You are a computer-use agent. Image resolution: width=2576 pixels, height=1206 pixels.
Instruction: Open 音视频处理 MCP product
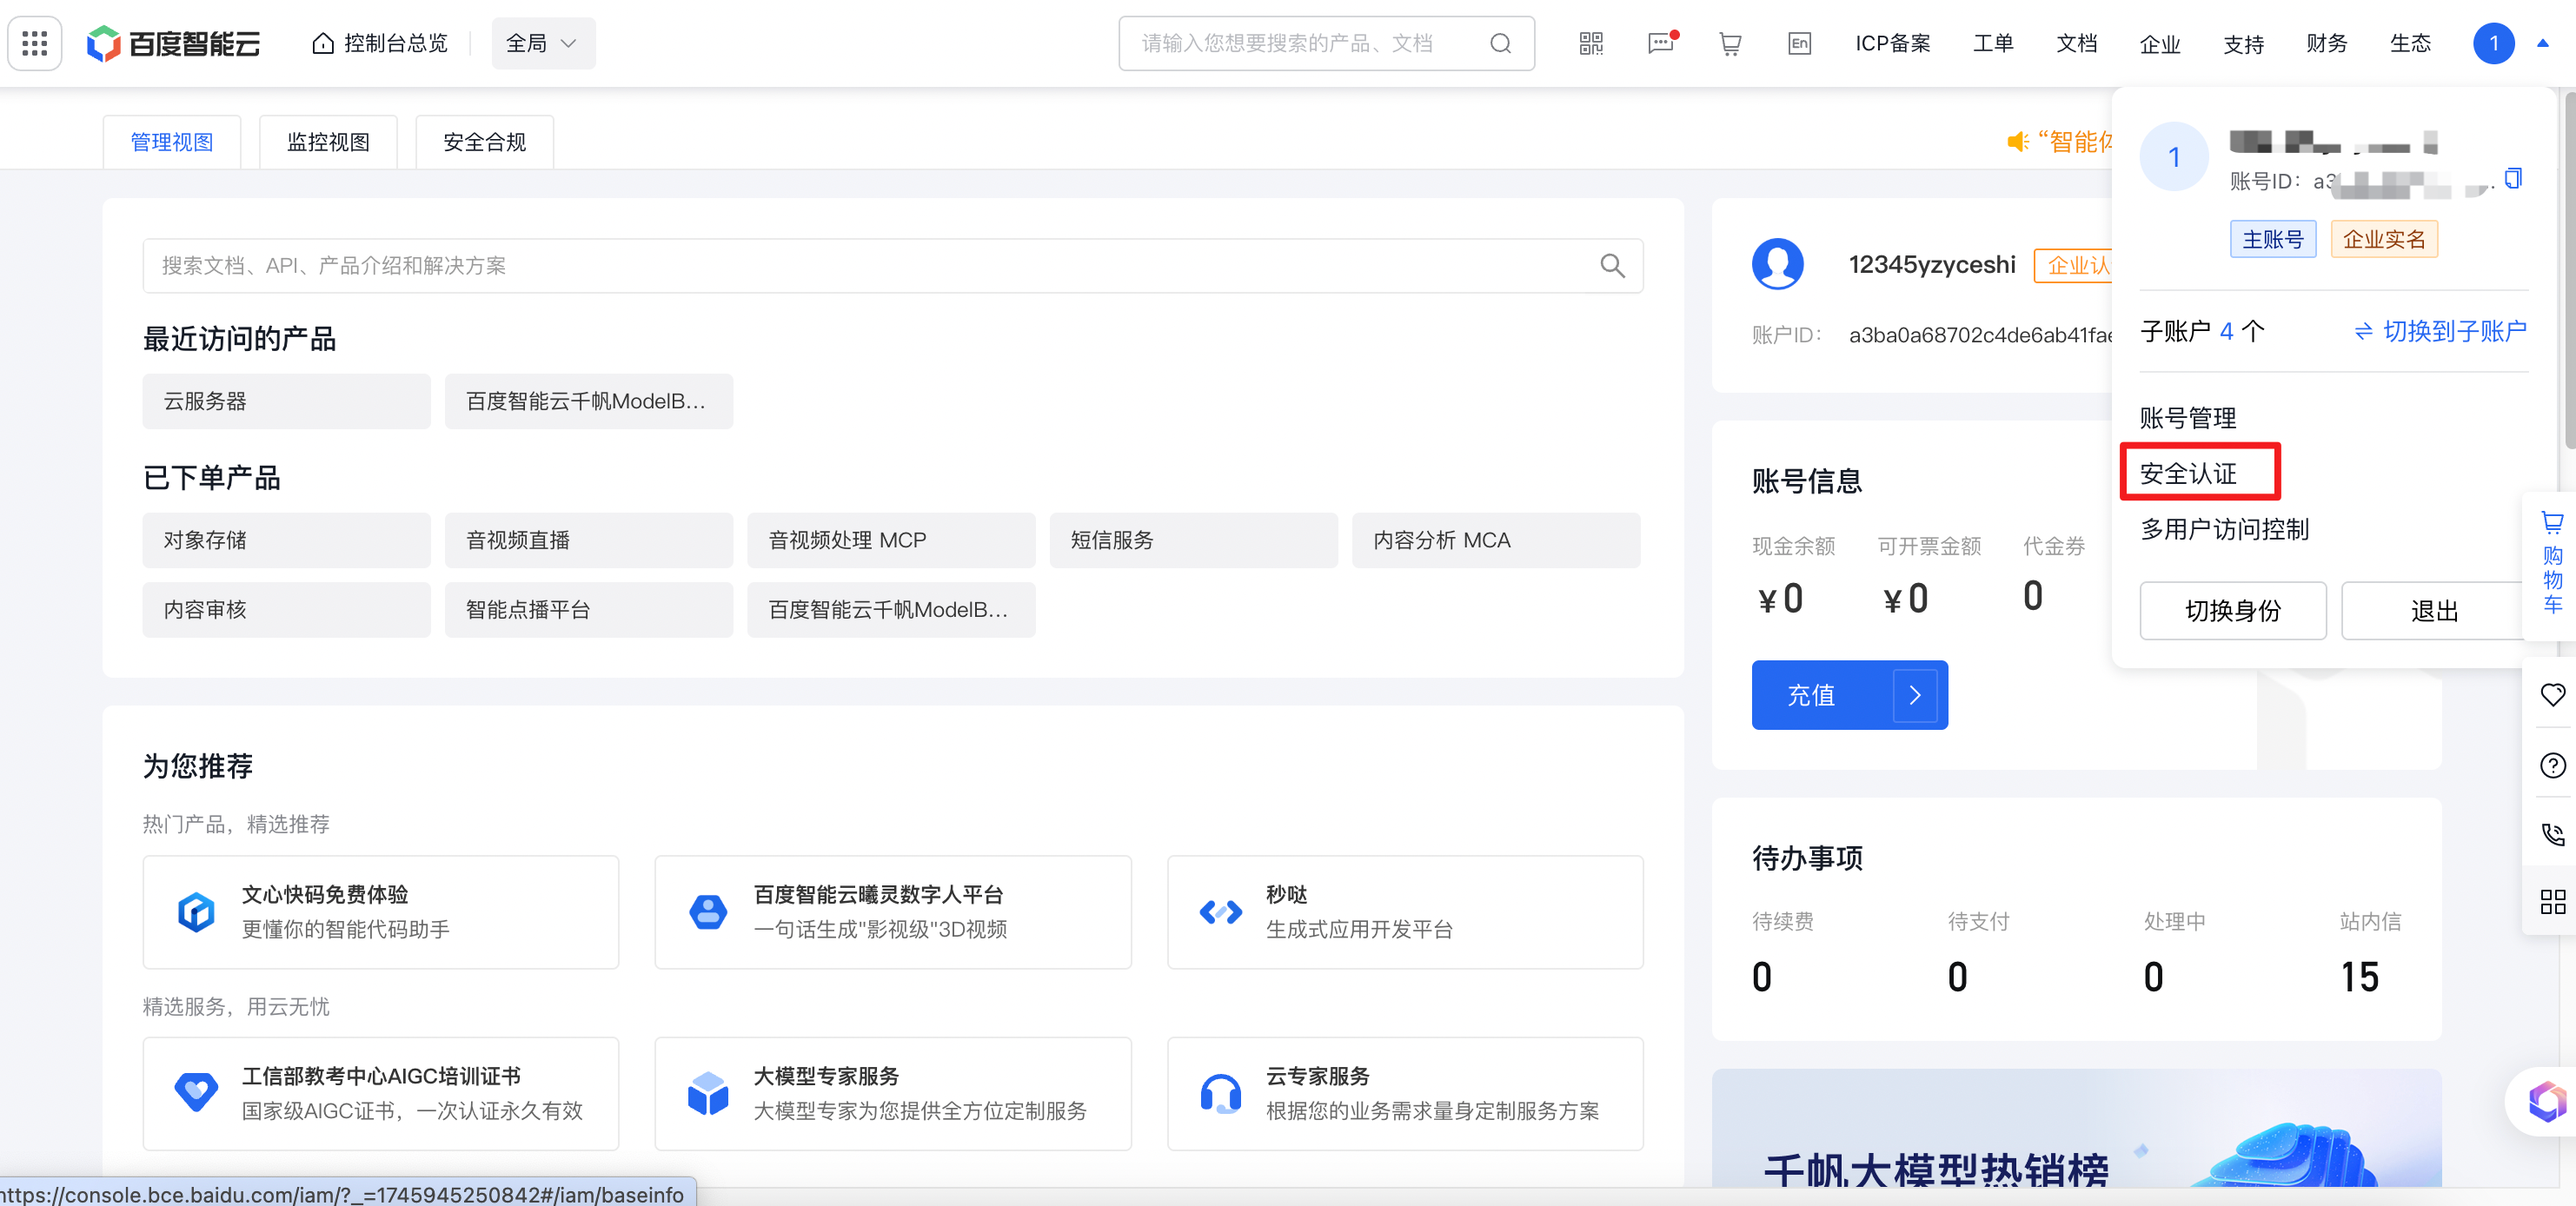[891, 540]
